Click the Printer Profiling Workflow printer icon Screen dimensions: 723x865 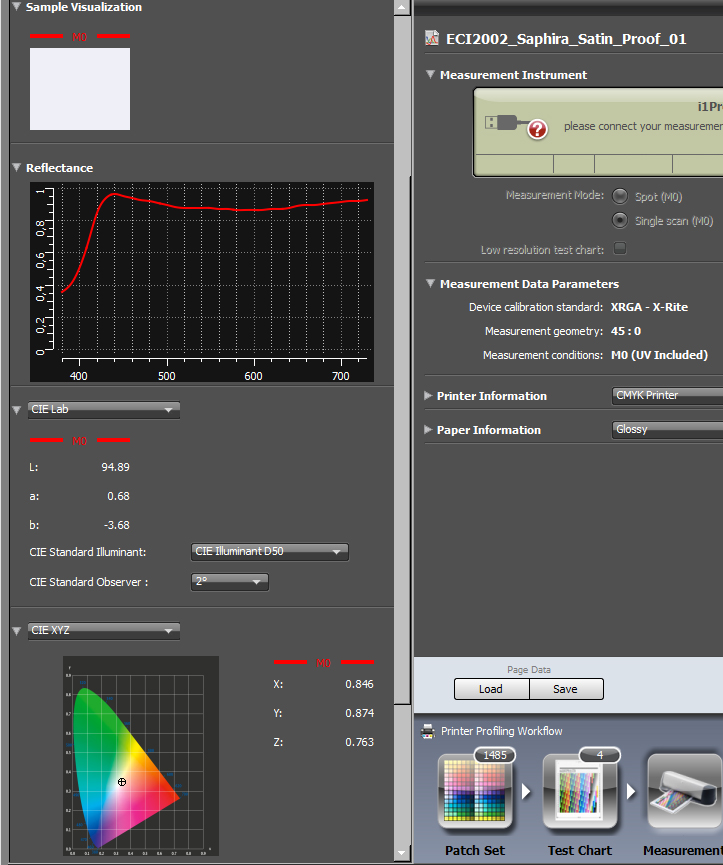coord(428,731)
